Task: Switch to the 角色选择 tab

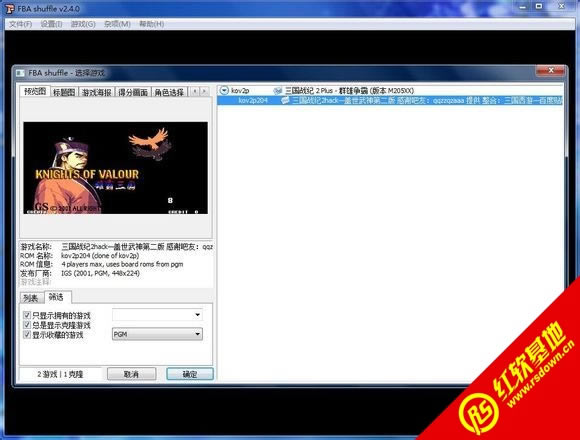Action: tap(169, 92)
